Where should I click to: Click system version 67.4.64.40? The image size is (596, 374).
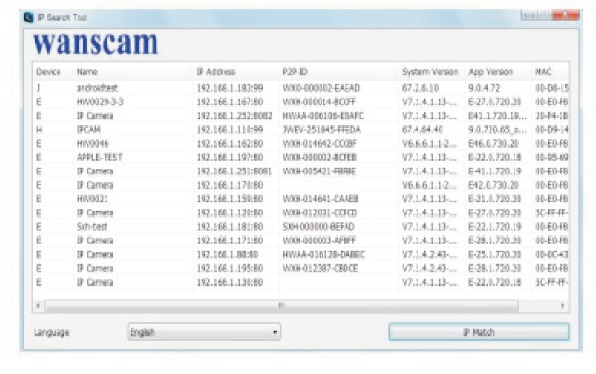pos(422,130)
